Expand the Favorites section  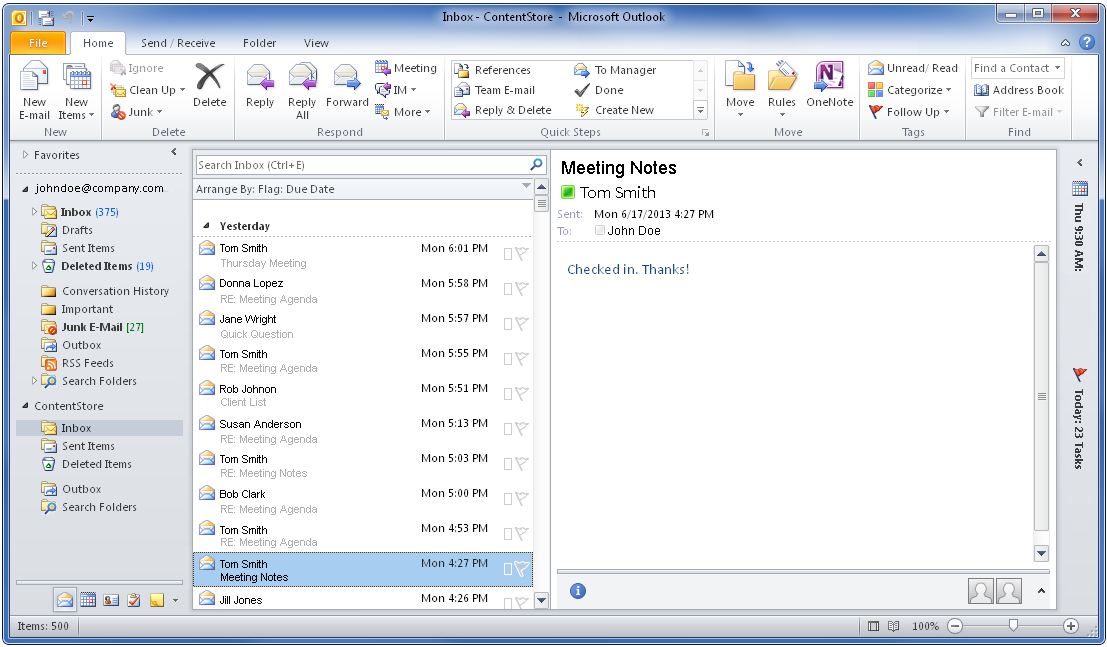pyautogui.click(x=25, y=155)
